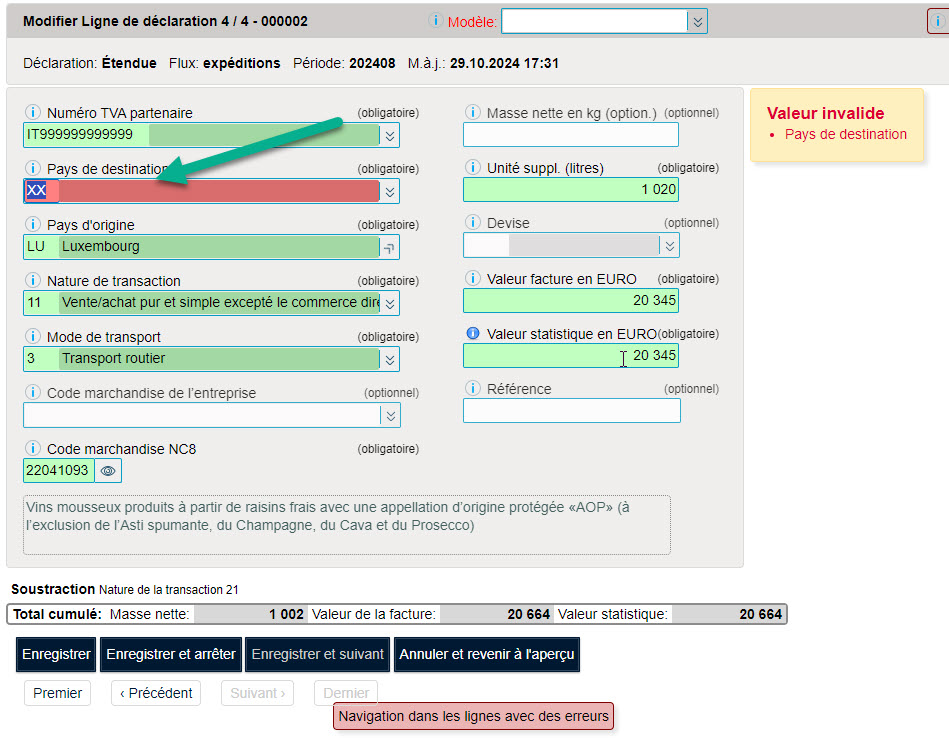Click the Dernier navigation button
949x738 pixels.
[346, 693]
